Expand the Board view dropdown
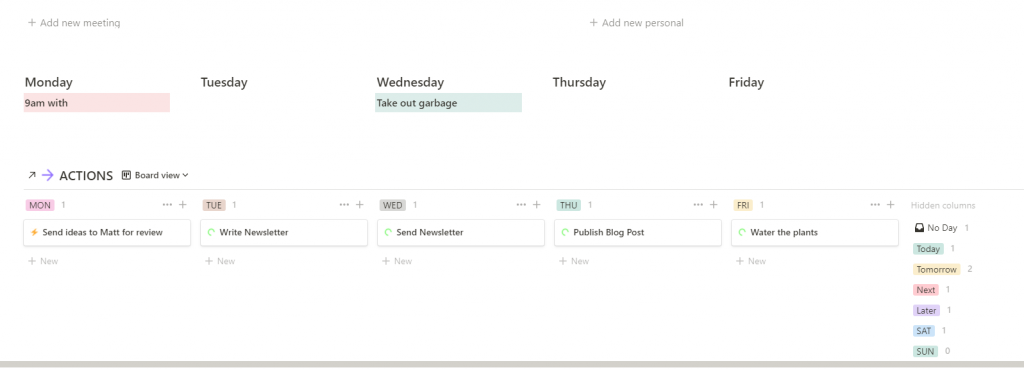 [155, 175]
